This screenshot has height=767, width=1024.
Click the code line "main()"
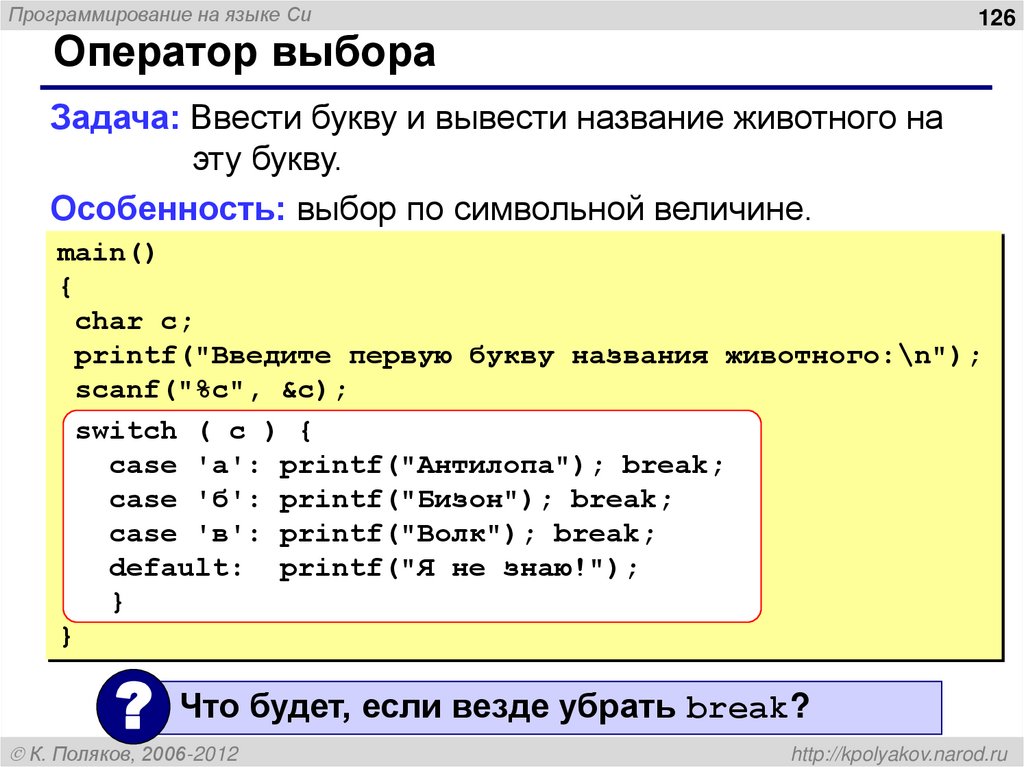pos(106,253)
